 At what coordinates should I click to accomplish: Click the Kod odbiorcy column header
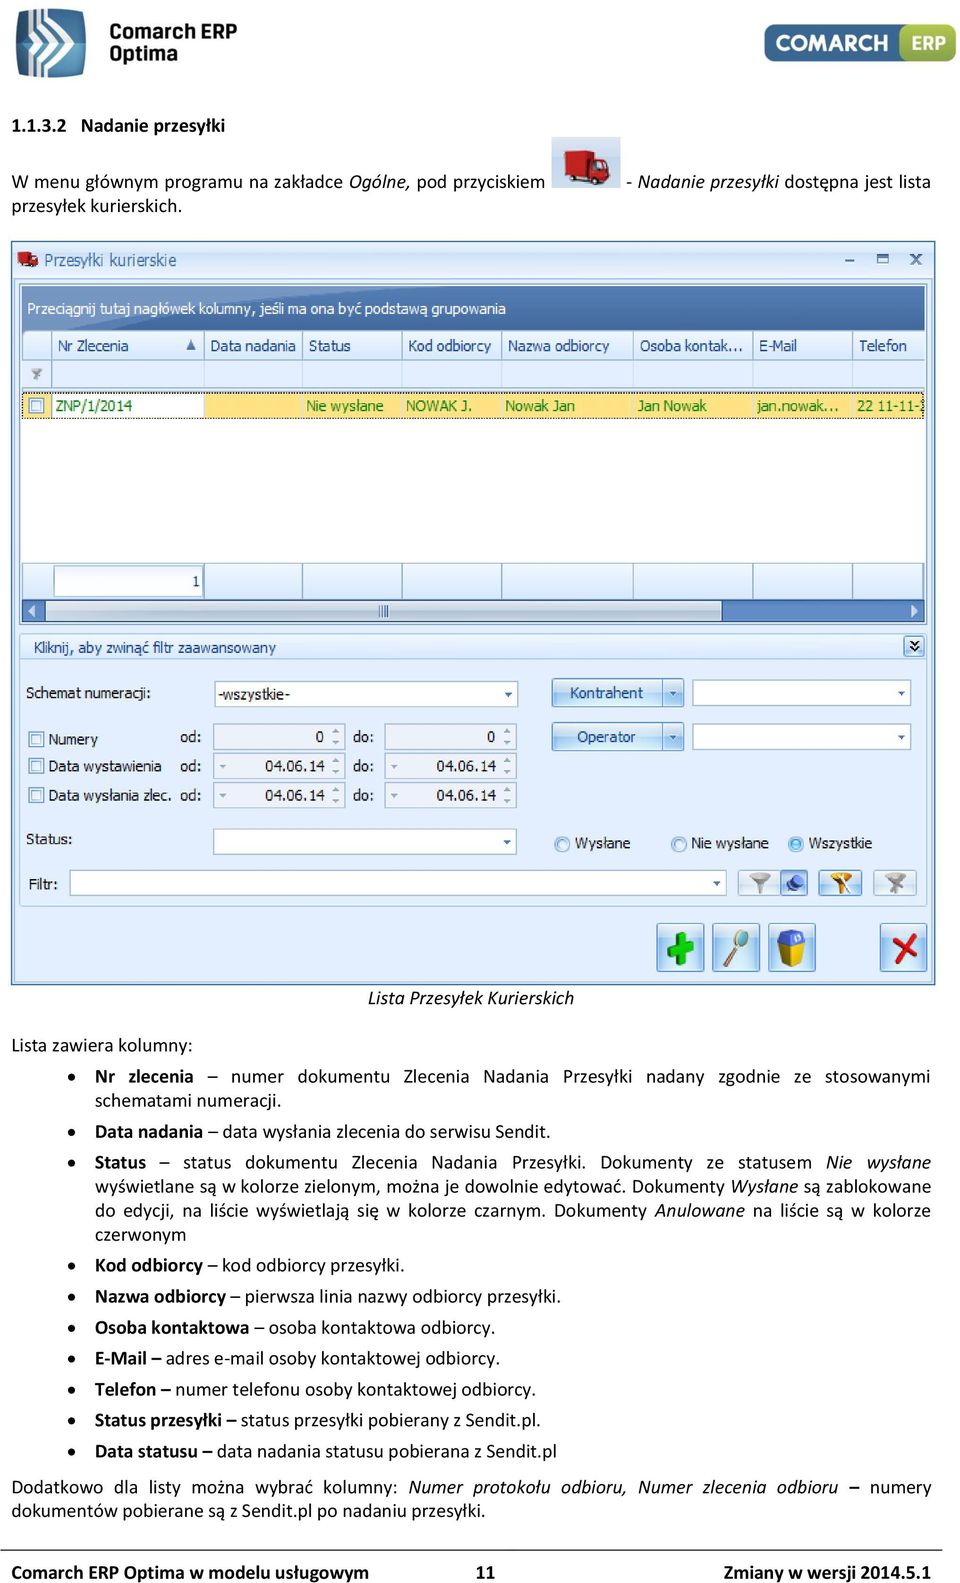[451, 346]
